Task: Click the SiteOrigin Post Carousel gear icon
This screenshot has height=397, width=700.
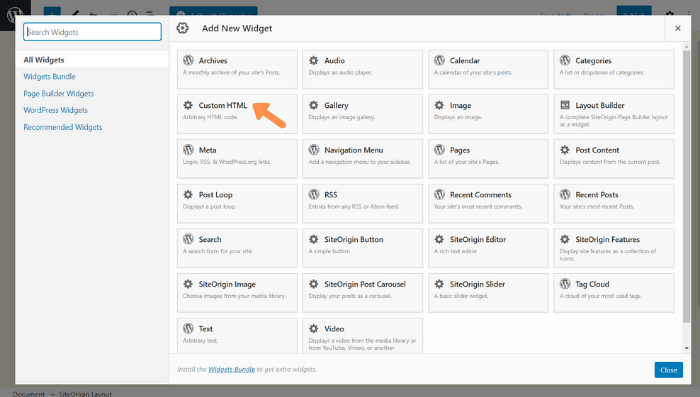Action: tap(314, 284)
